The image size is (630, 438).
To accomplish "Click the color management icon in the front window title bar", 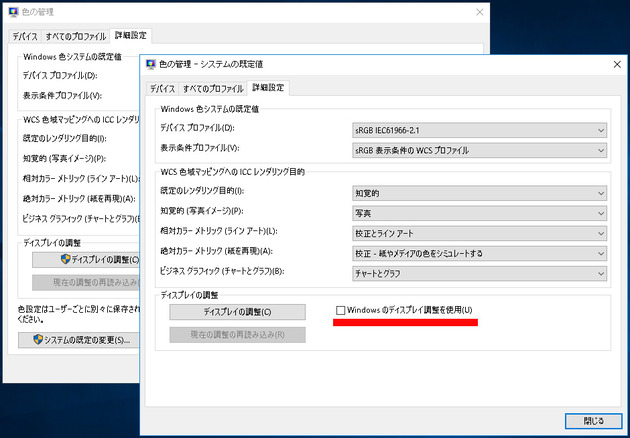I will pos(151,64).
